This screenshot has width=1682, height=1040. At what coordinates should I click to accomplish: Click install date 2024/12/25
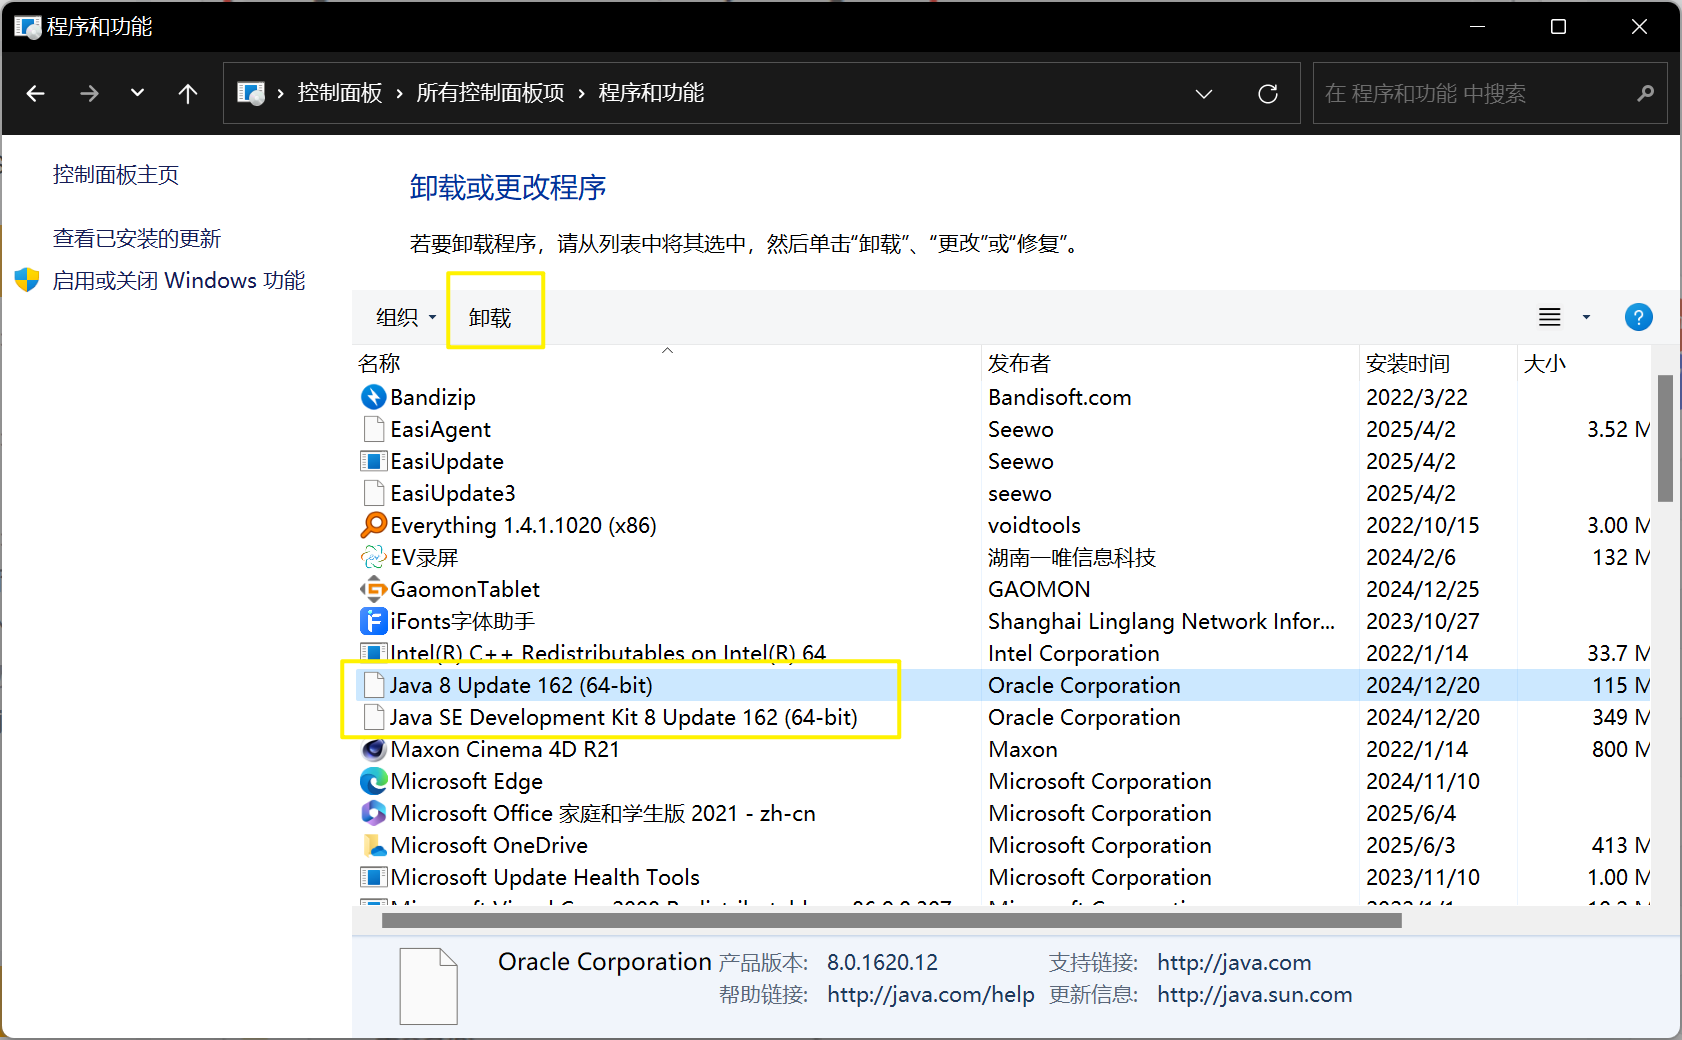tap(1423, 589)
